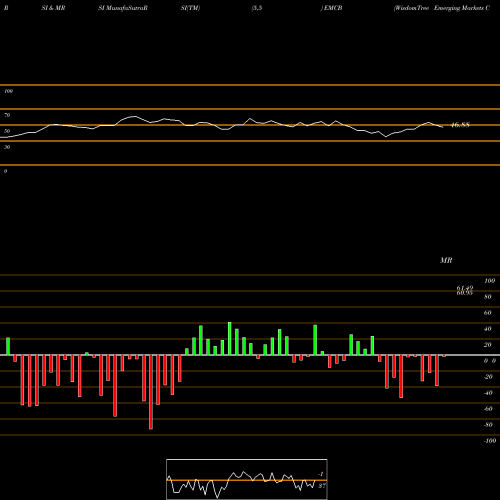Click the EMCB ticker text in header
The image size is (500, 500).
click(x=333, y=8)
